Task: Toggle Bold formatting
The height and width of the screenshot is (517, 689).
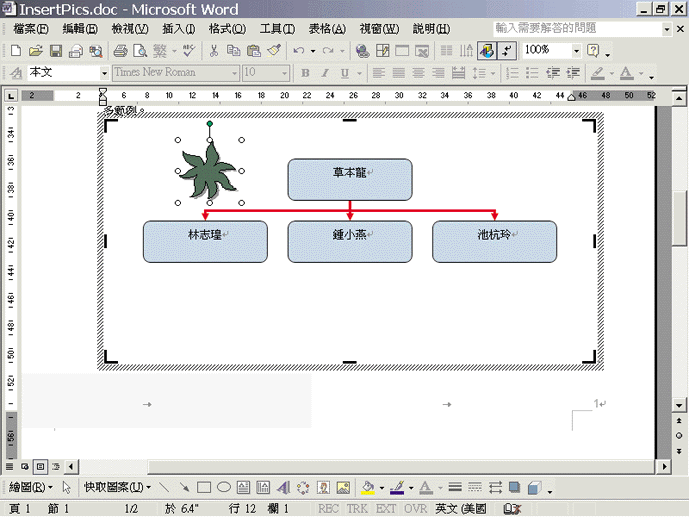Action: coord(305,73)
